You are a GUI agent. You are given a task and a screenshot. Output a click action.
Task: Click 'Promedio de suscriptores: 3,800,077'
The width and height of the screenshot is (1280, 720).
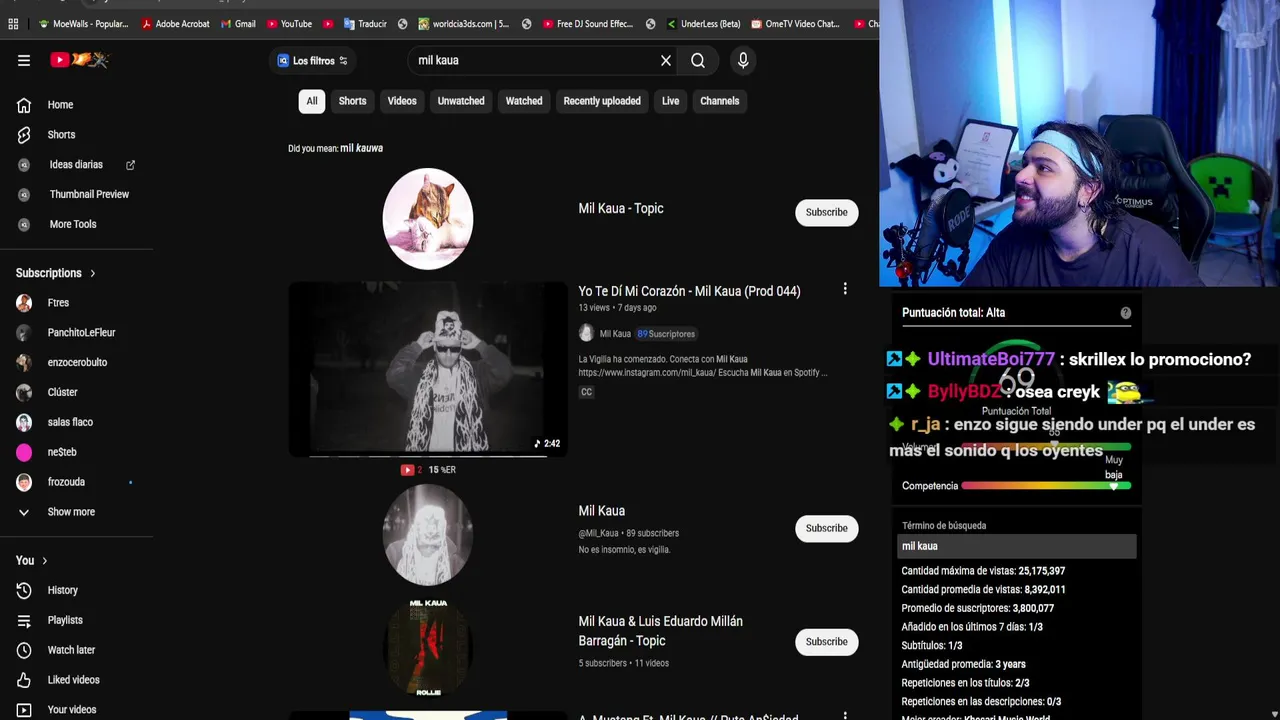point(978,608)
